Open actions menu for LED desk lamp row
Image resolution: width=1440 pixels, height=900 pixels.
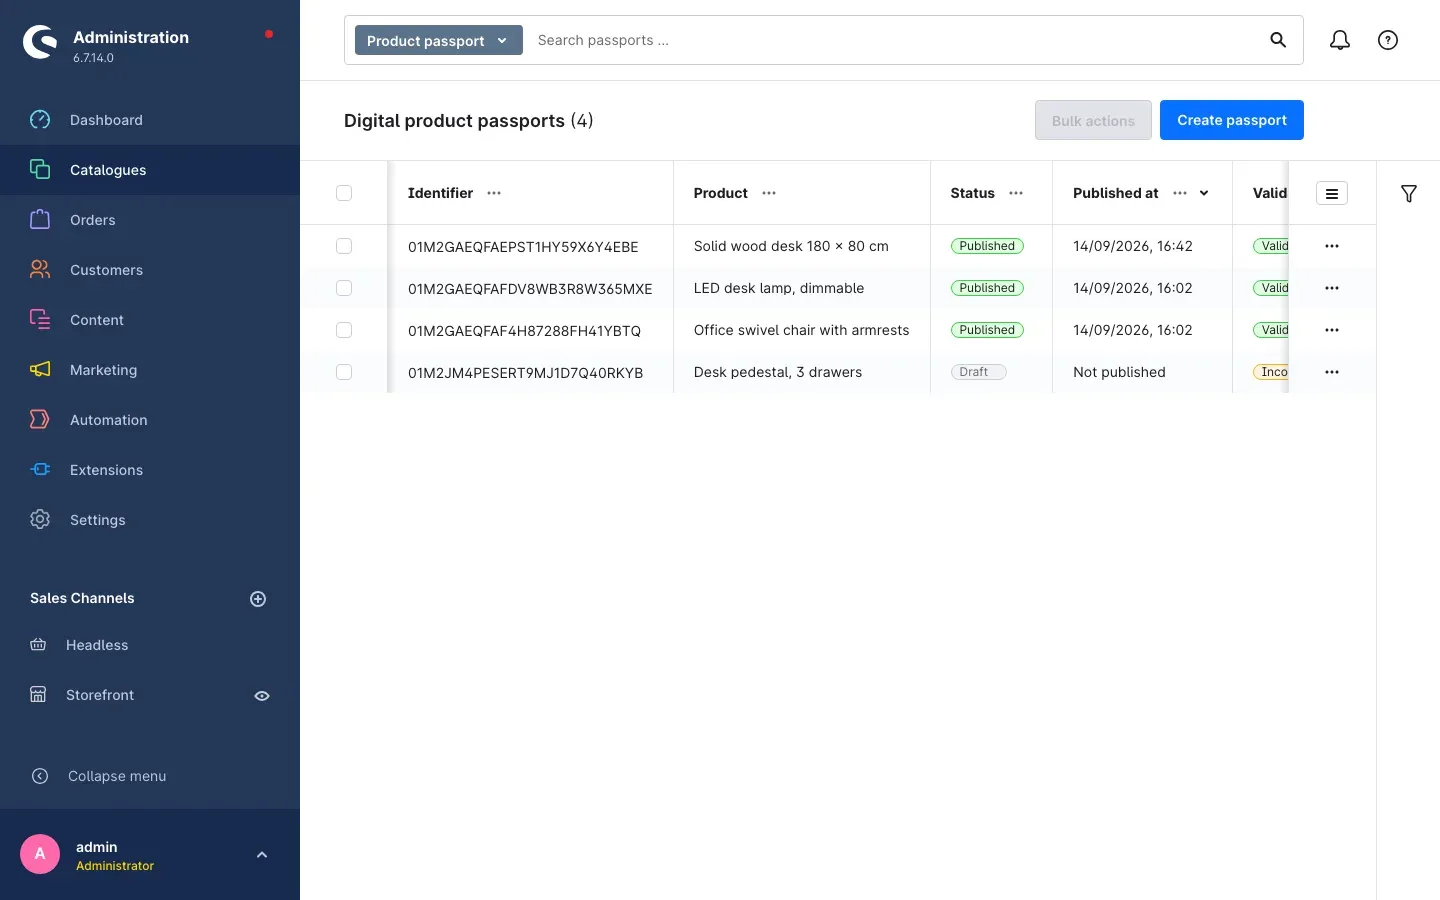(1332, 288)
